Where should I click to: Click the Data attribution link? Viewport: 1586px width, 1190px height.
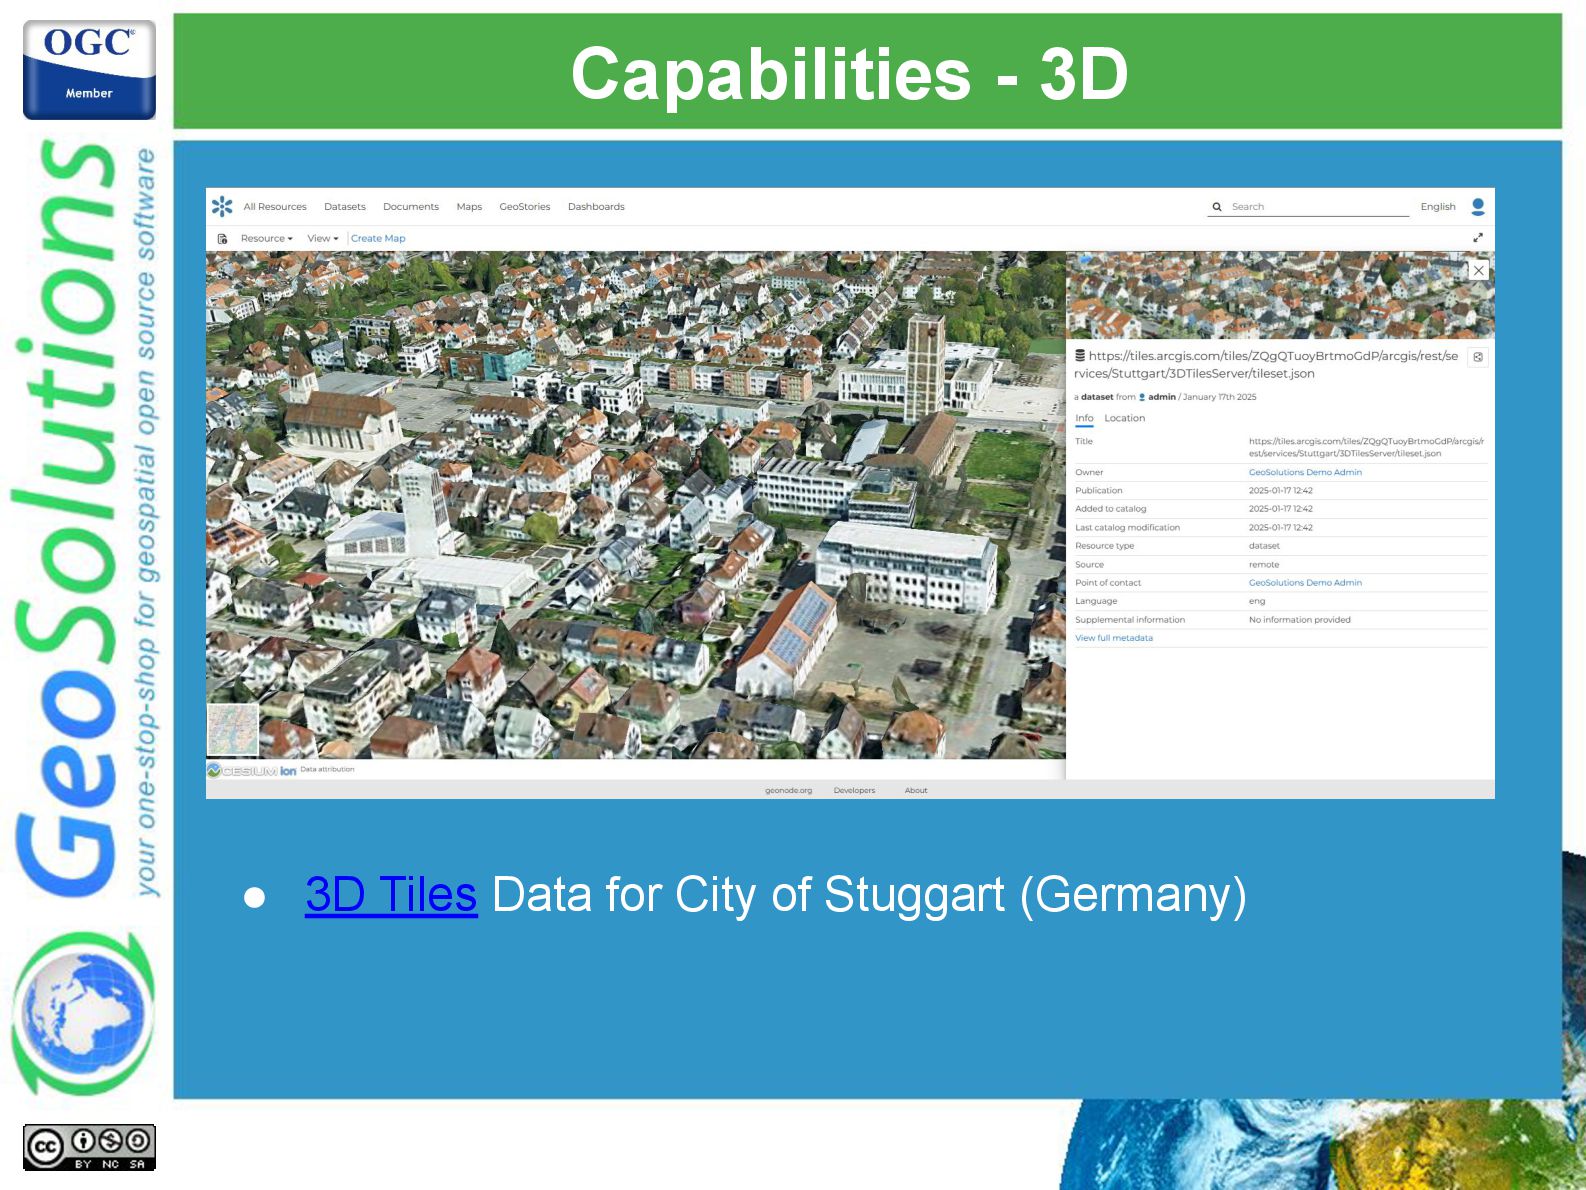(x=327, y=769)
